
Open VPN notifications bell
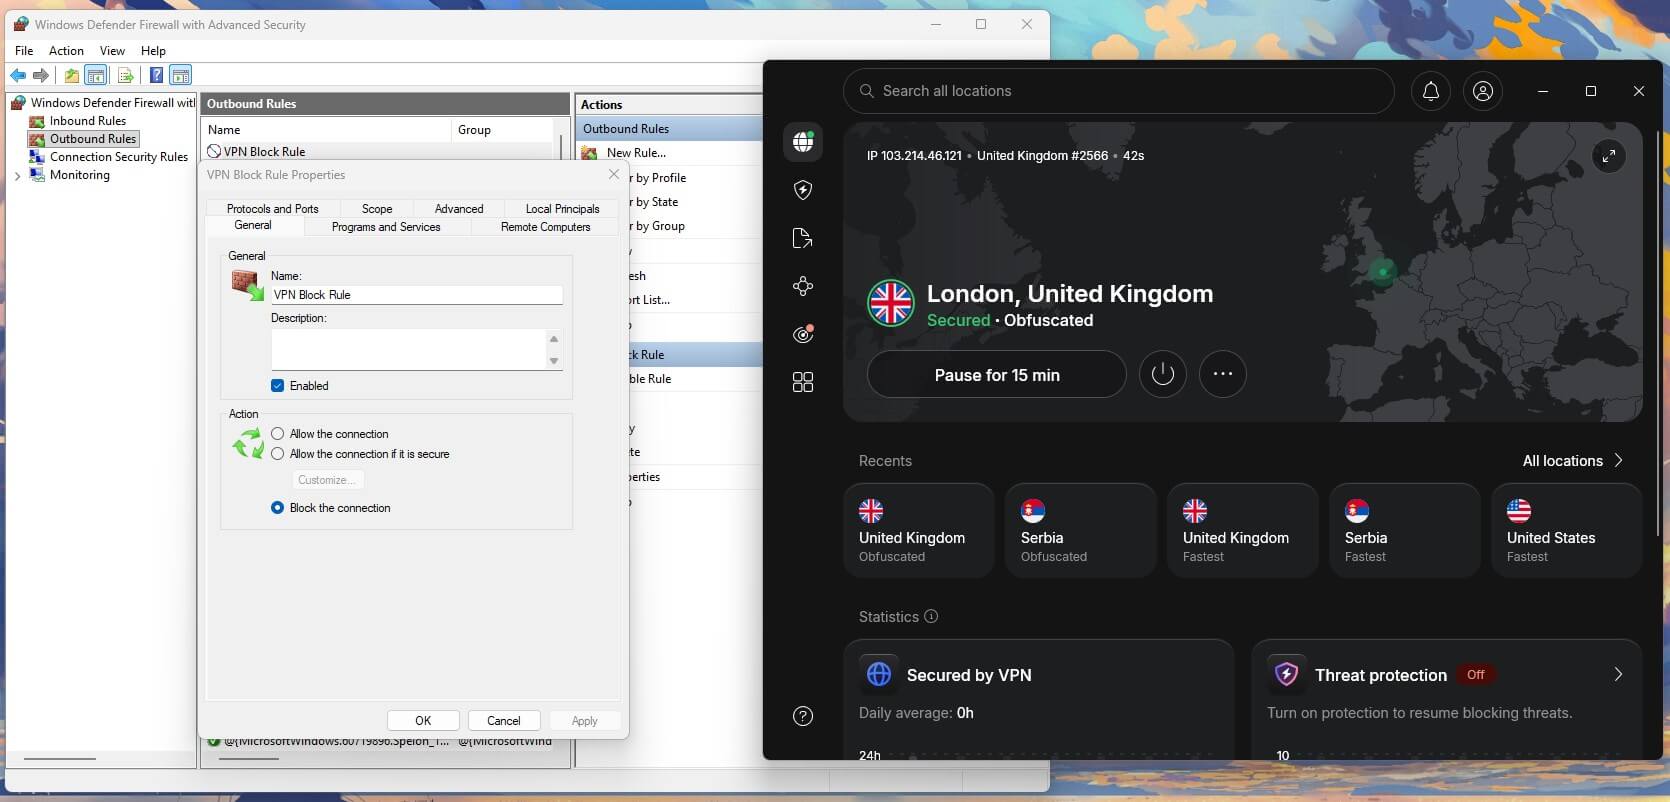(1431, 91)
